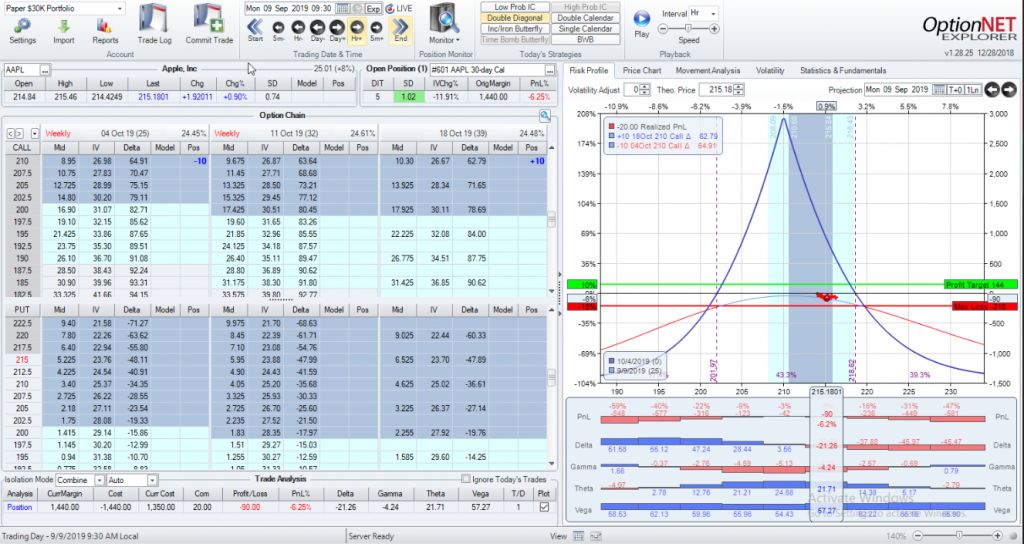Image resolution: width=1024 pixels, height=544 pixels.
Task: Jump to End with the double-chevron icon
Action: pyautogui.click(x=400, y=26)
